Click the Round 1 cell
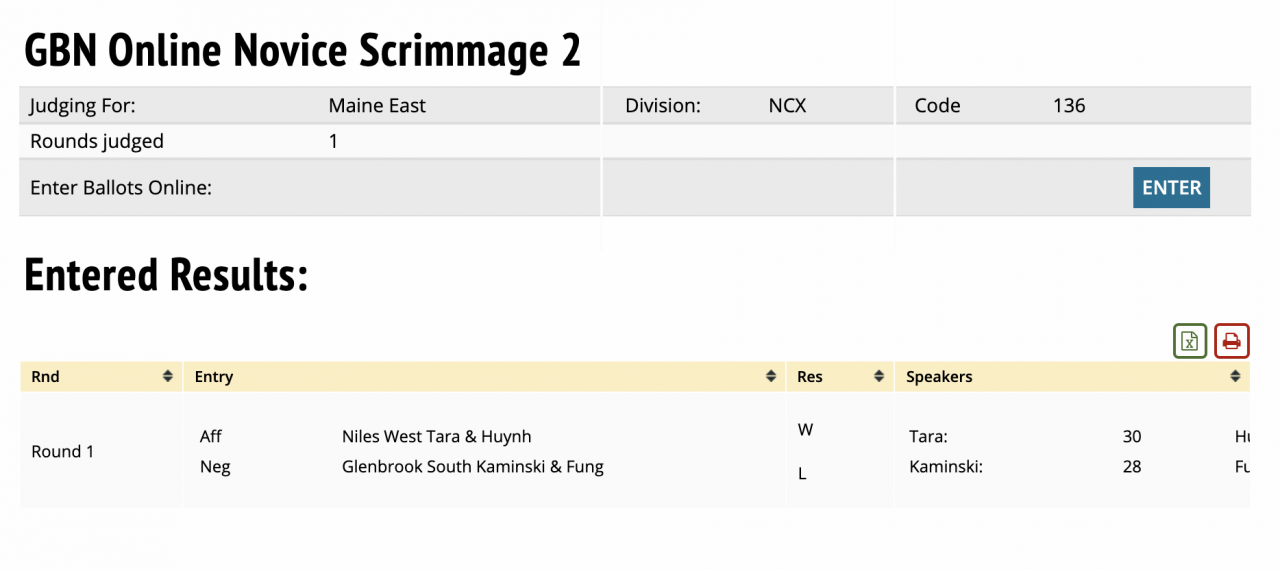Screen dimensions: 1280x571 coord(63,451)
